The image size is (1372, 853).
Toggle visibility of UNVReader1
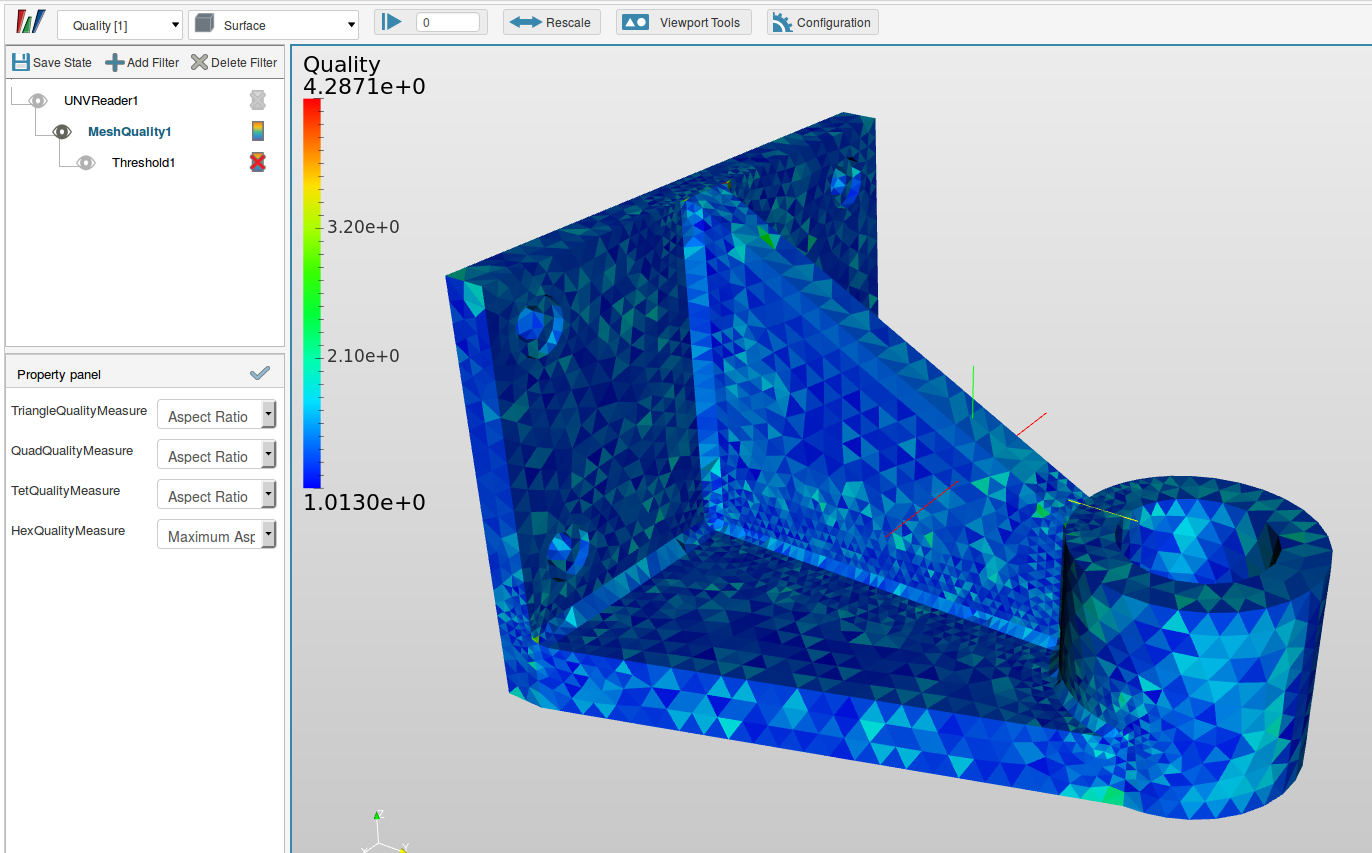[x=38, y=100]
